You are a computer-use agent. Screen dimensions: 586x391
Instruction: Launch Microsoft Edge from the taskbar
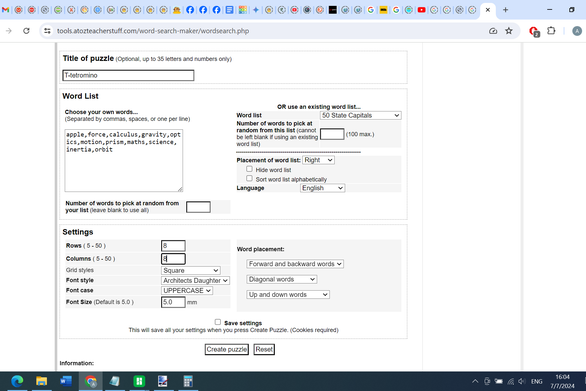(17, 381)
